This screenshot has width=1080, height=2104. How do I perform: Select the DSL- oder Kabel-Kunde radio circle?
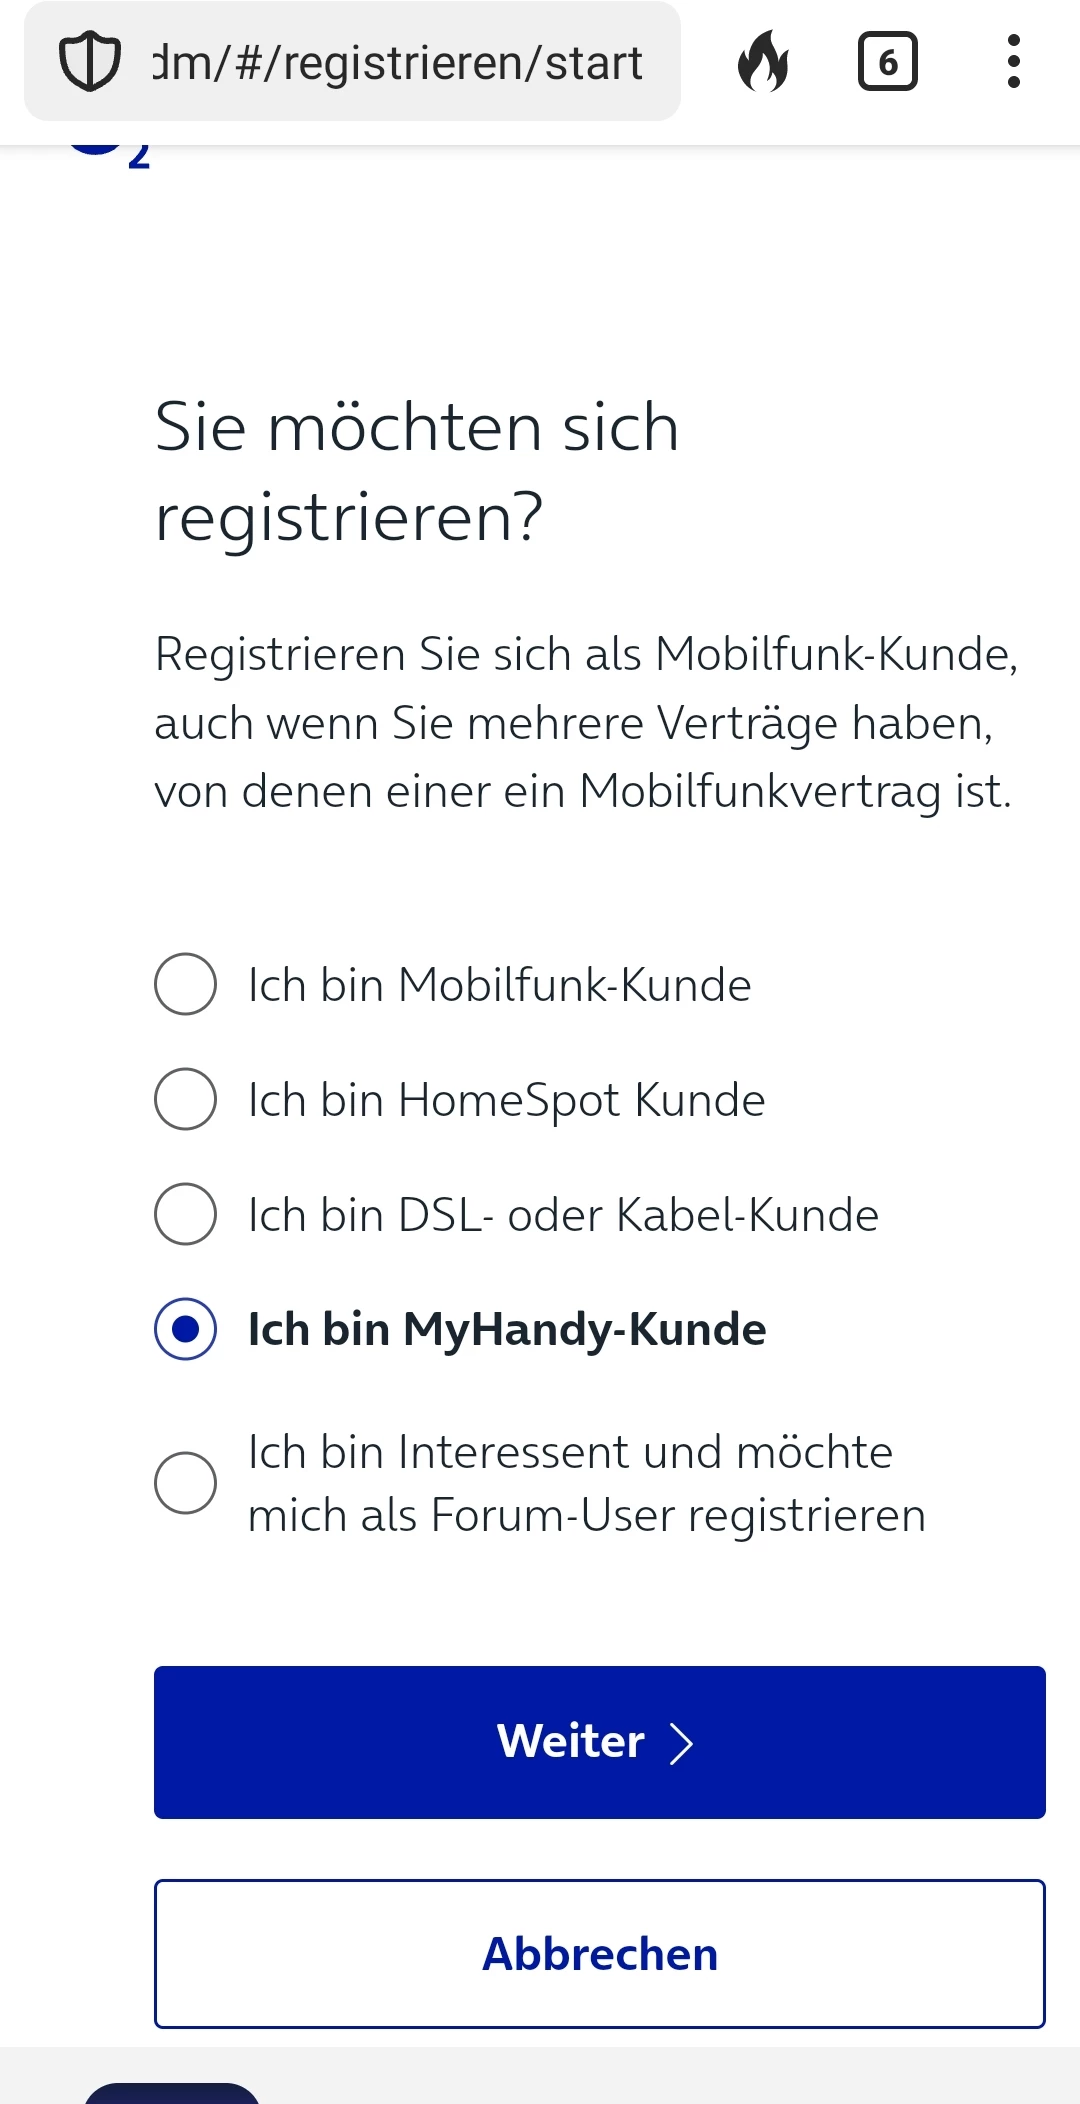pyautogui.click(x=185, y=1214)
